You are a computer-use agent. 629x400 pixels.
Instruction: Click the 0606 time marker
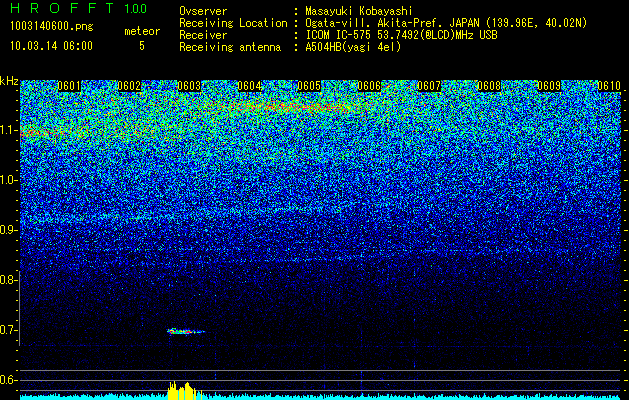[x=369, y=86]
